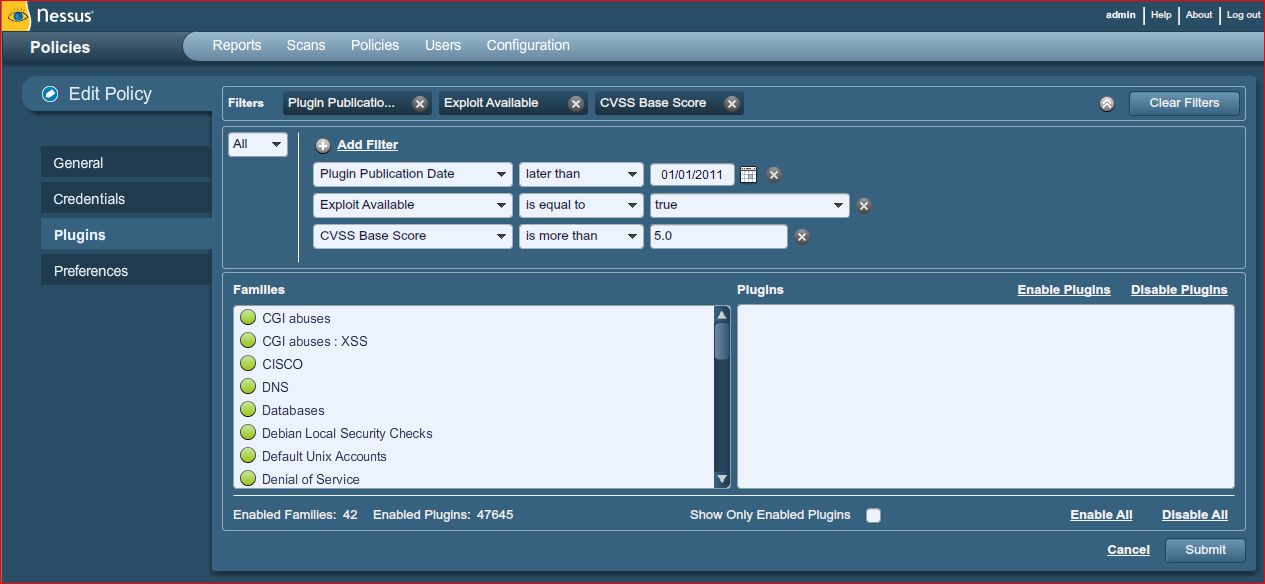Image resolution: width=1265 pixels, height=584 pixels.
Task: Select the CISCO family name
Action: tap(282, 365)
